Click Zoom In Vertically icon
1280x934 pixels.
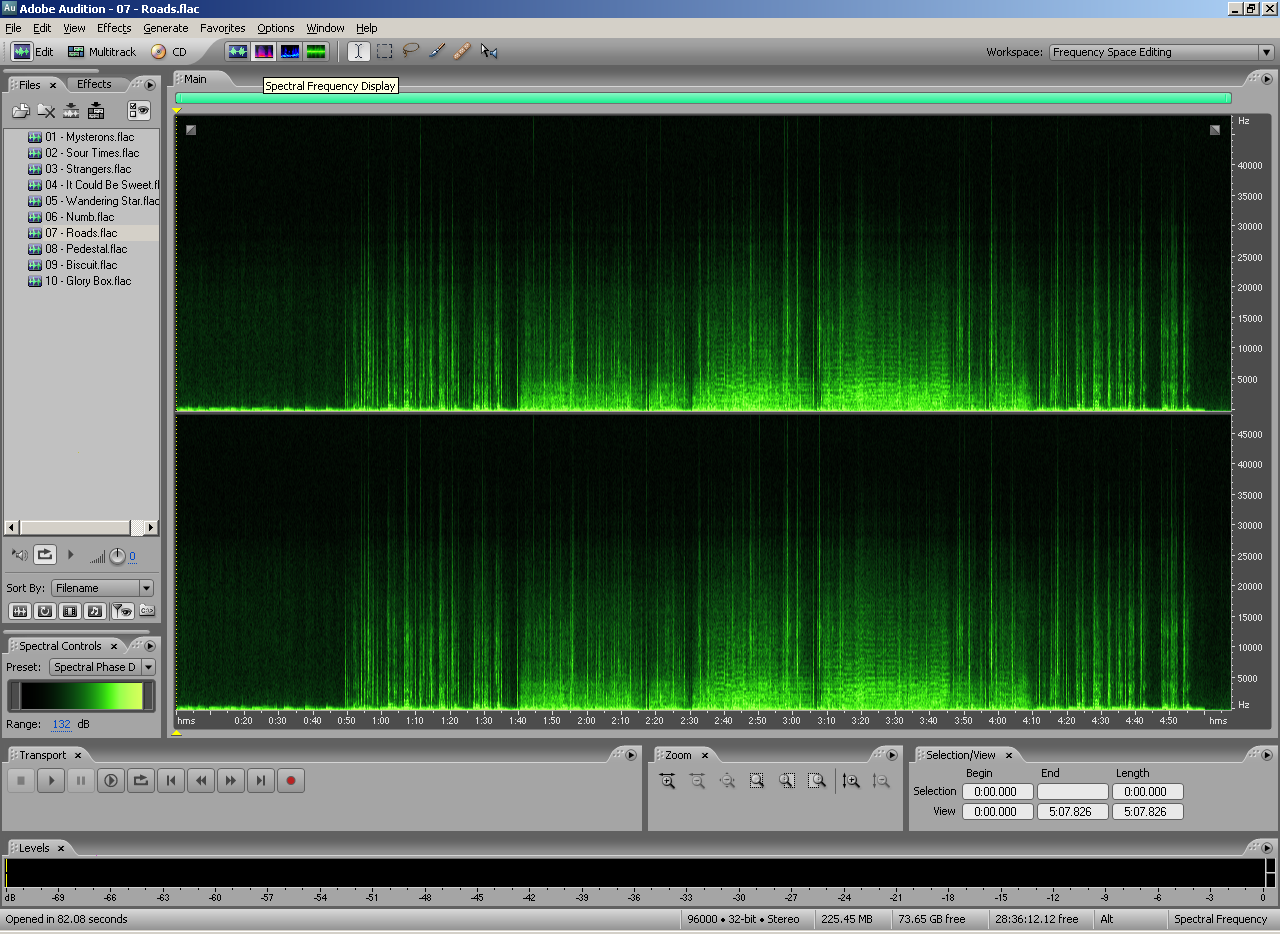pyautogui.click(x=851, y=781)
